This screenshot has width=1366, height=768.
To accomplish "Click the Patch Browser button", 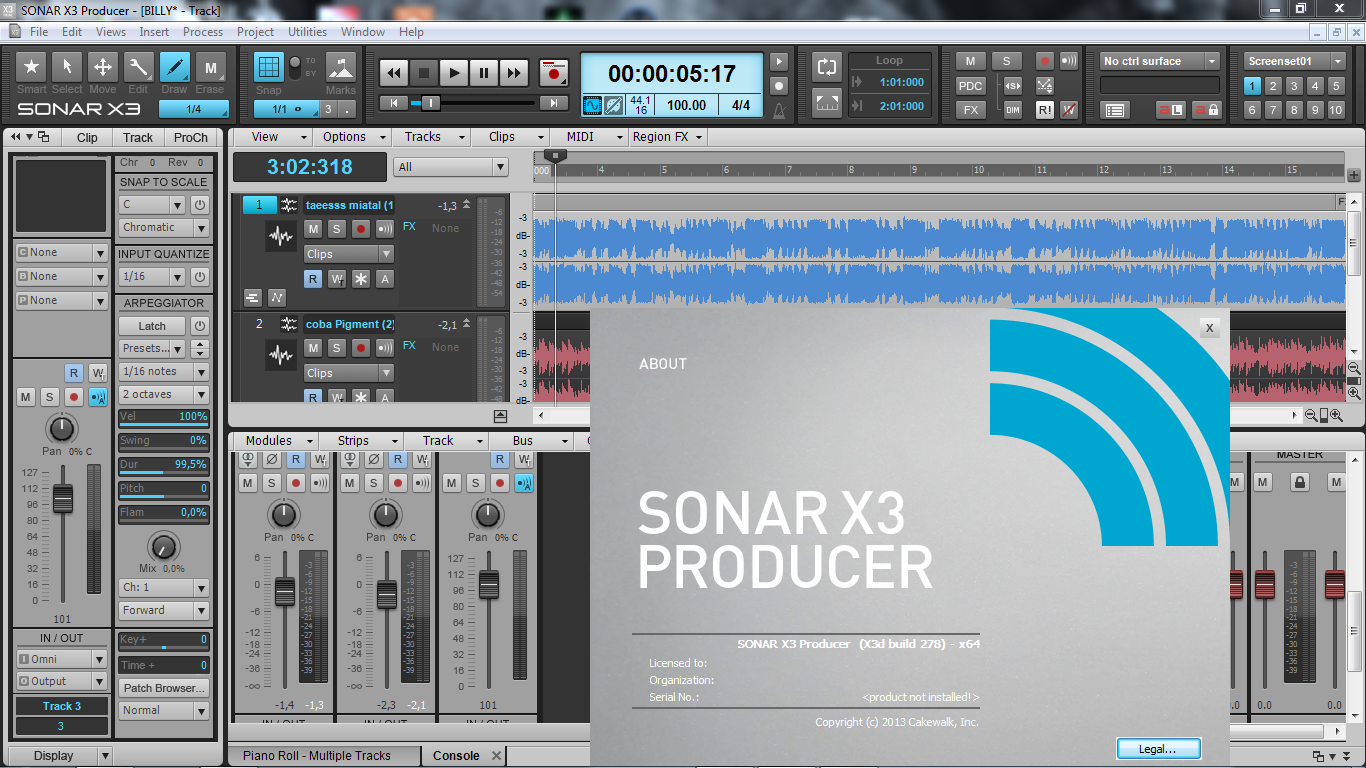I will click(x=164, y=688).
